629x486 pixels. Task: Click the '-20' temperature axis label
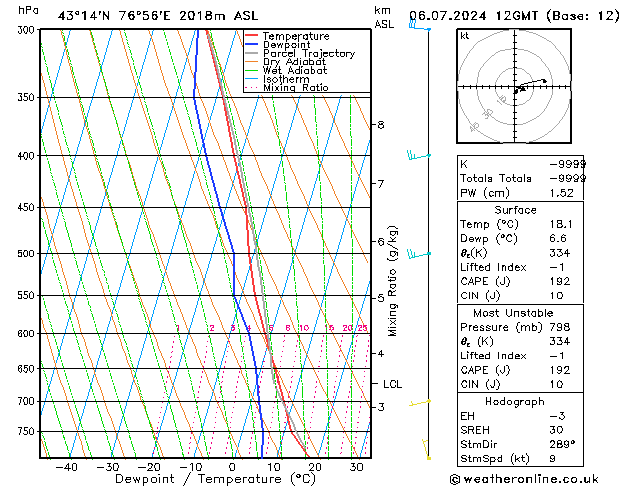coord(148,467)
